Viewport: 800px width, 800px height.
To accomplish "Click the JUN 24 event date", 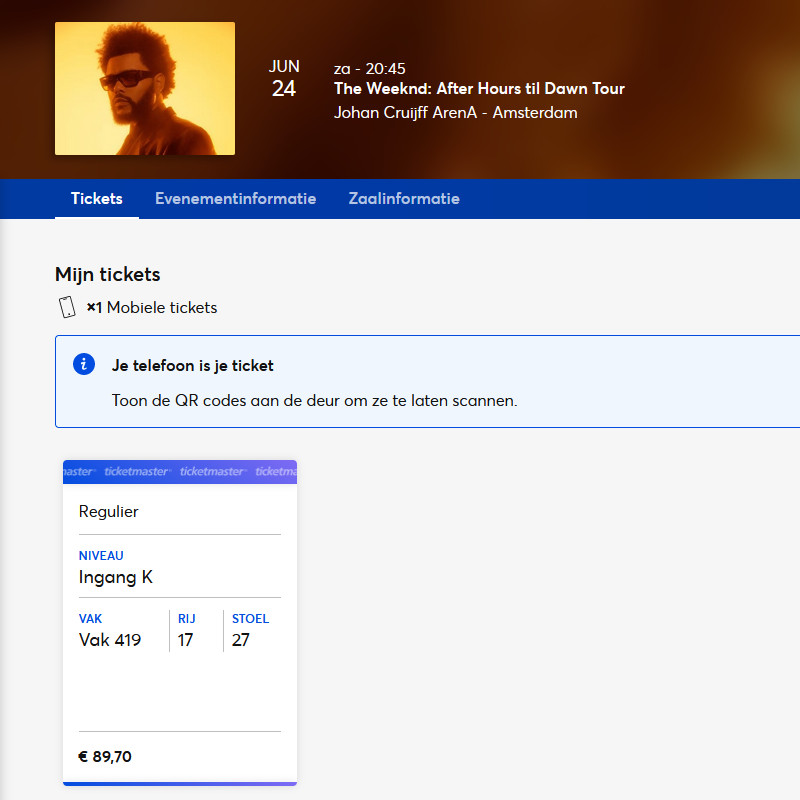I will click(284, 79).
